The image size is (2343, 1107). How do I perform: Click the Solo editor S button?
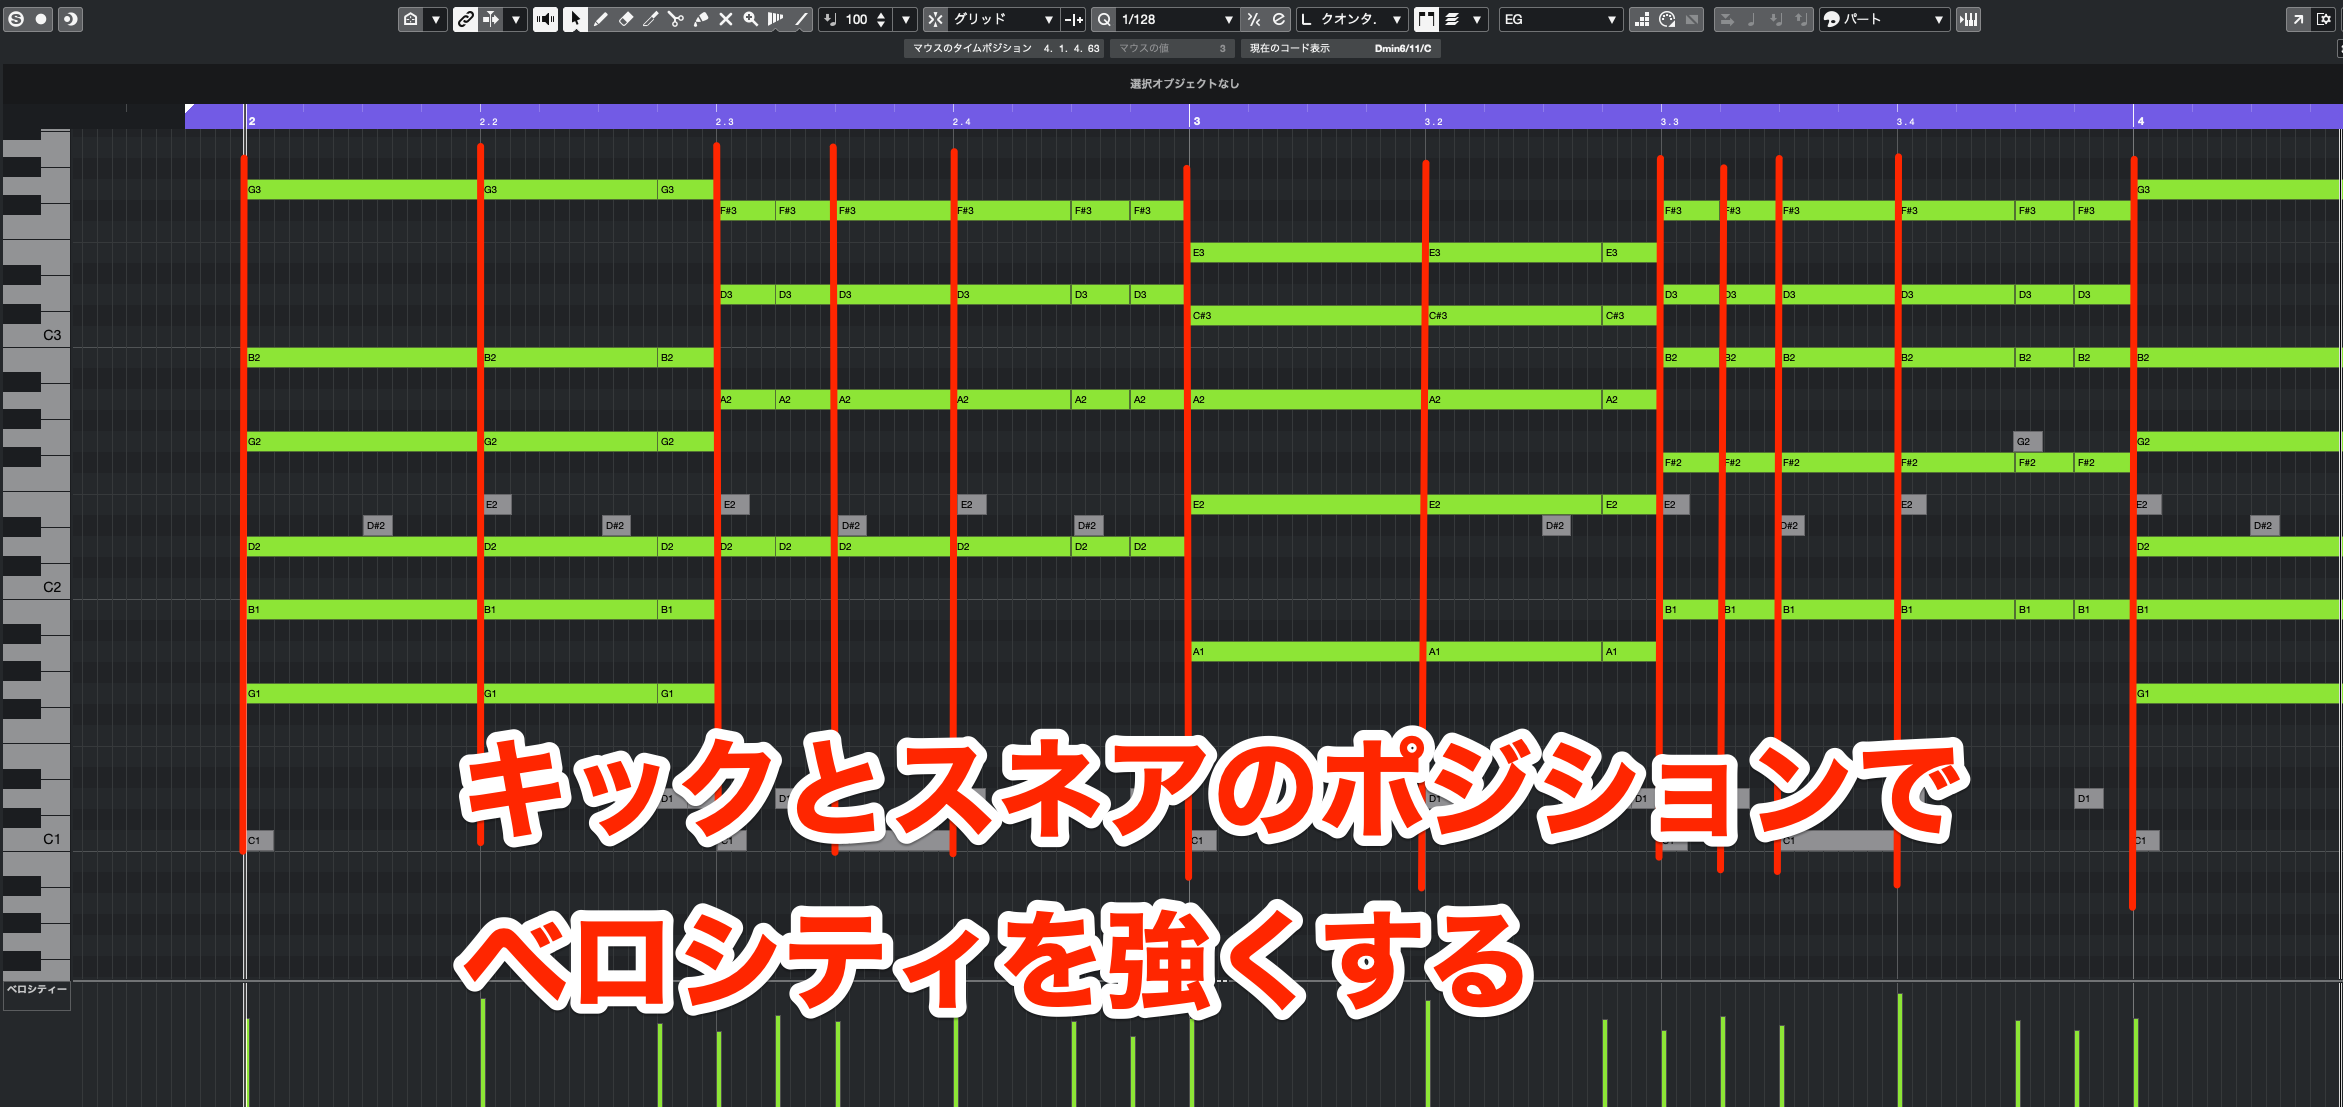16,19
